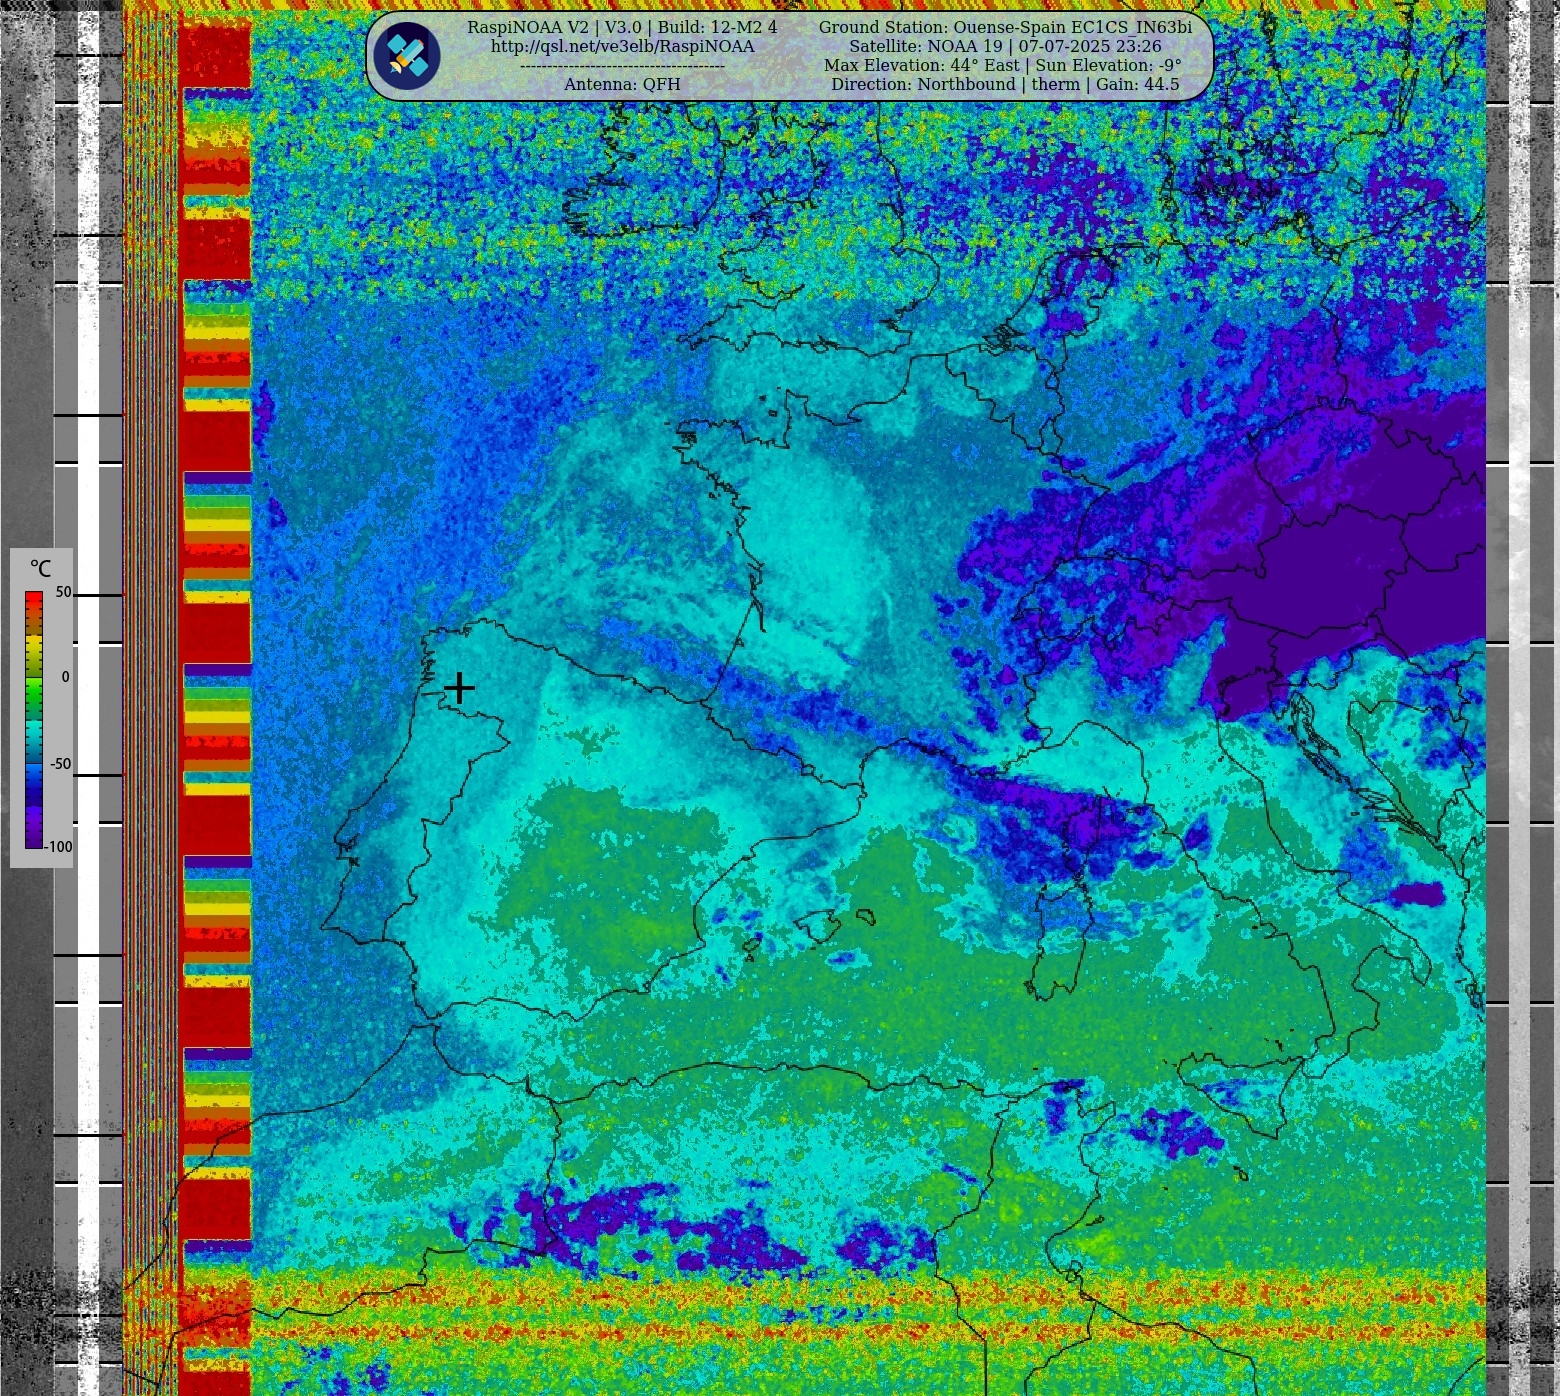Click 'Ground Station: Ouense-Spain EC1CS_IN63bi' text
The width and height of the screenshot is (1560, 1396).
[x=1005, y=27]
